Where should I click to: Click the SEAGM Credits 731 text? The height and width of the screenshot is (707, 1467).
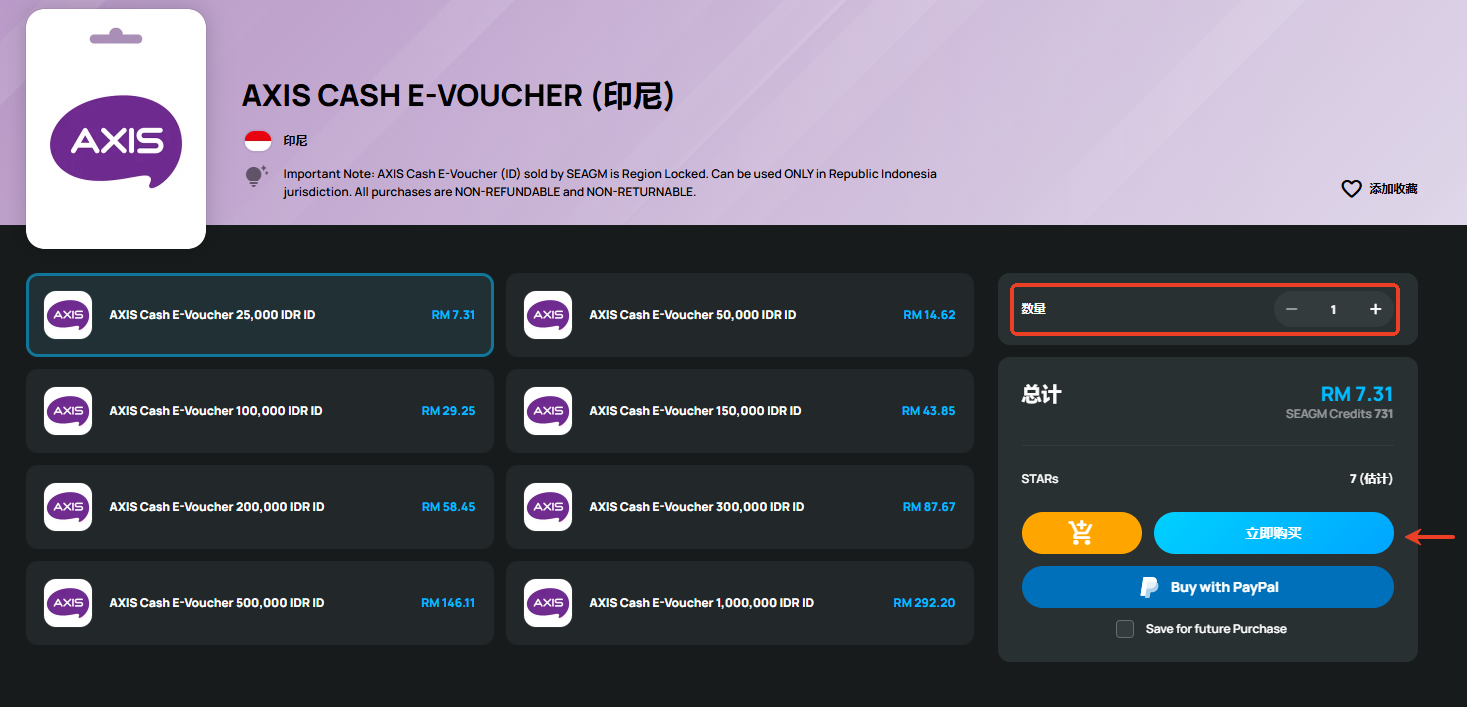1339,414
